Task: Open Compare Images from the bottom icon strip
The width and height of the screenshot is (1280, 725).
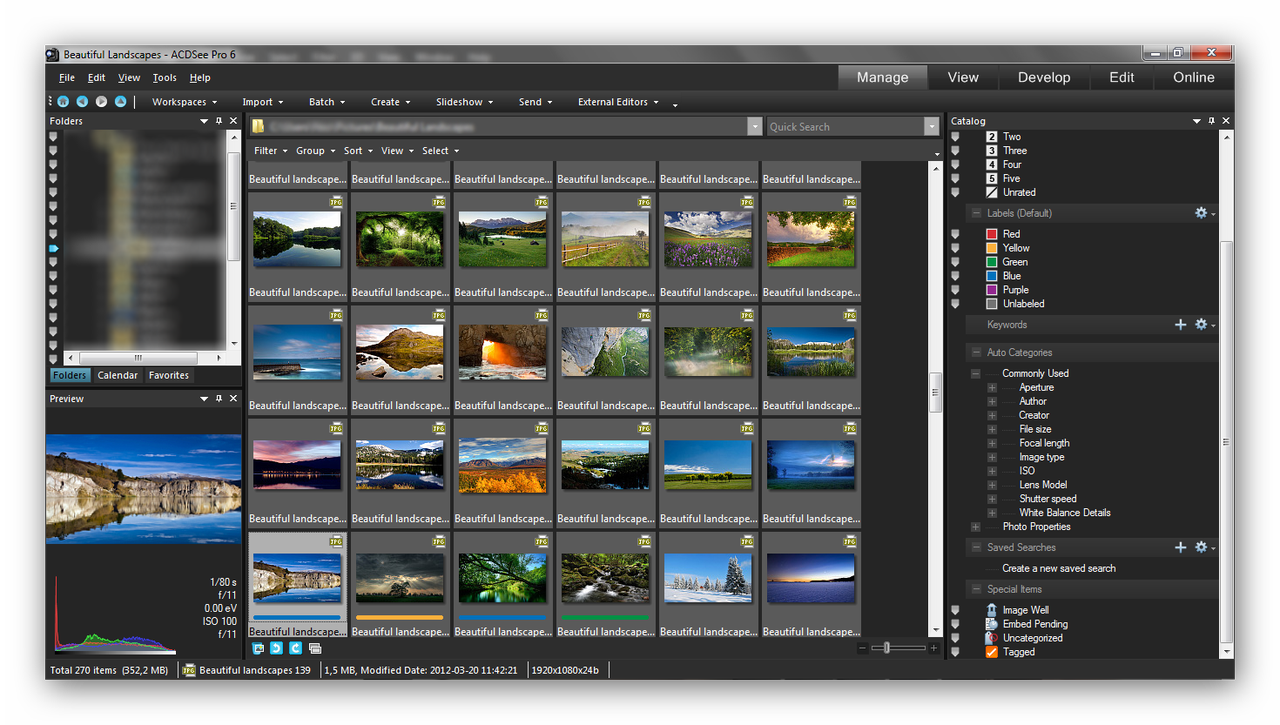Action: pos(314,648)
